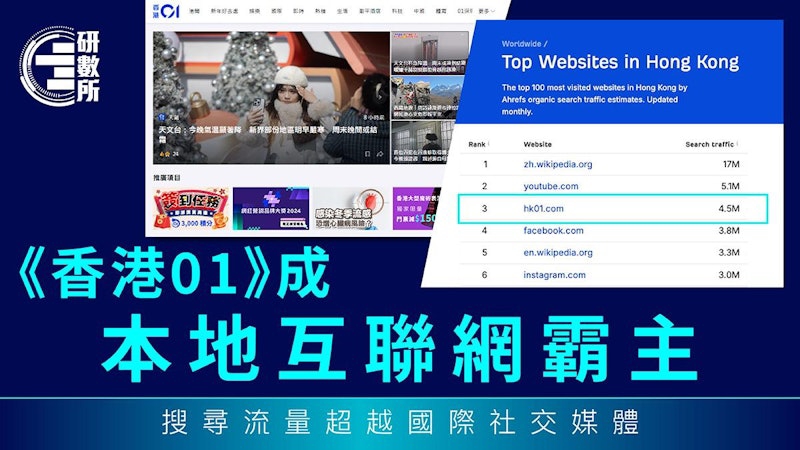Screen dimensions: 800x450
Task: Visit the youtube.com link
Action: (551, 186)
